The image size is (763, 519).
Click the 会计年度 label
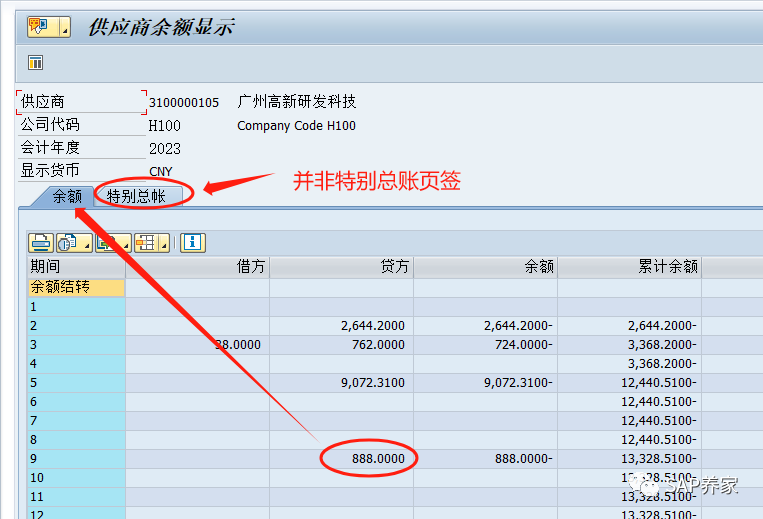click(50, 147)
